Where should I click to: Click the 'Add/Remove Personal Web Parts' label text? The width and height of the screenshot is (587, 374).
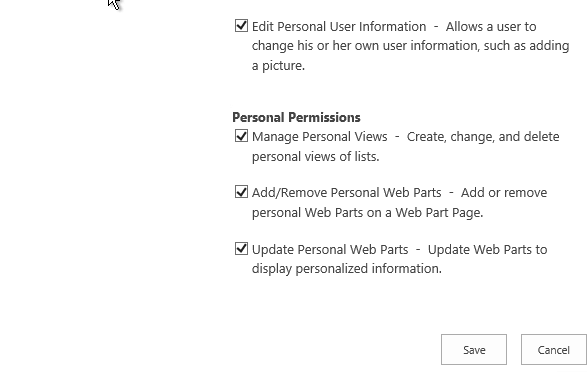click(x=346, y=192)
